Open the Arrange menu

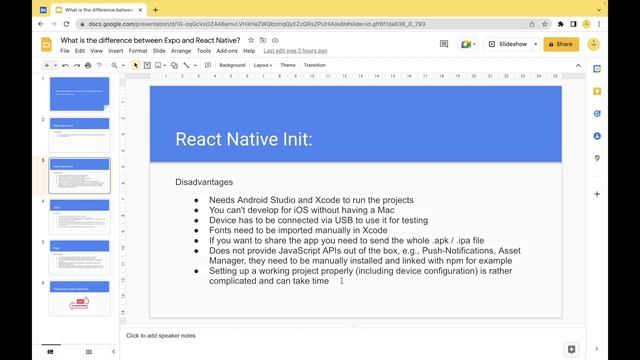point(181,51)
